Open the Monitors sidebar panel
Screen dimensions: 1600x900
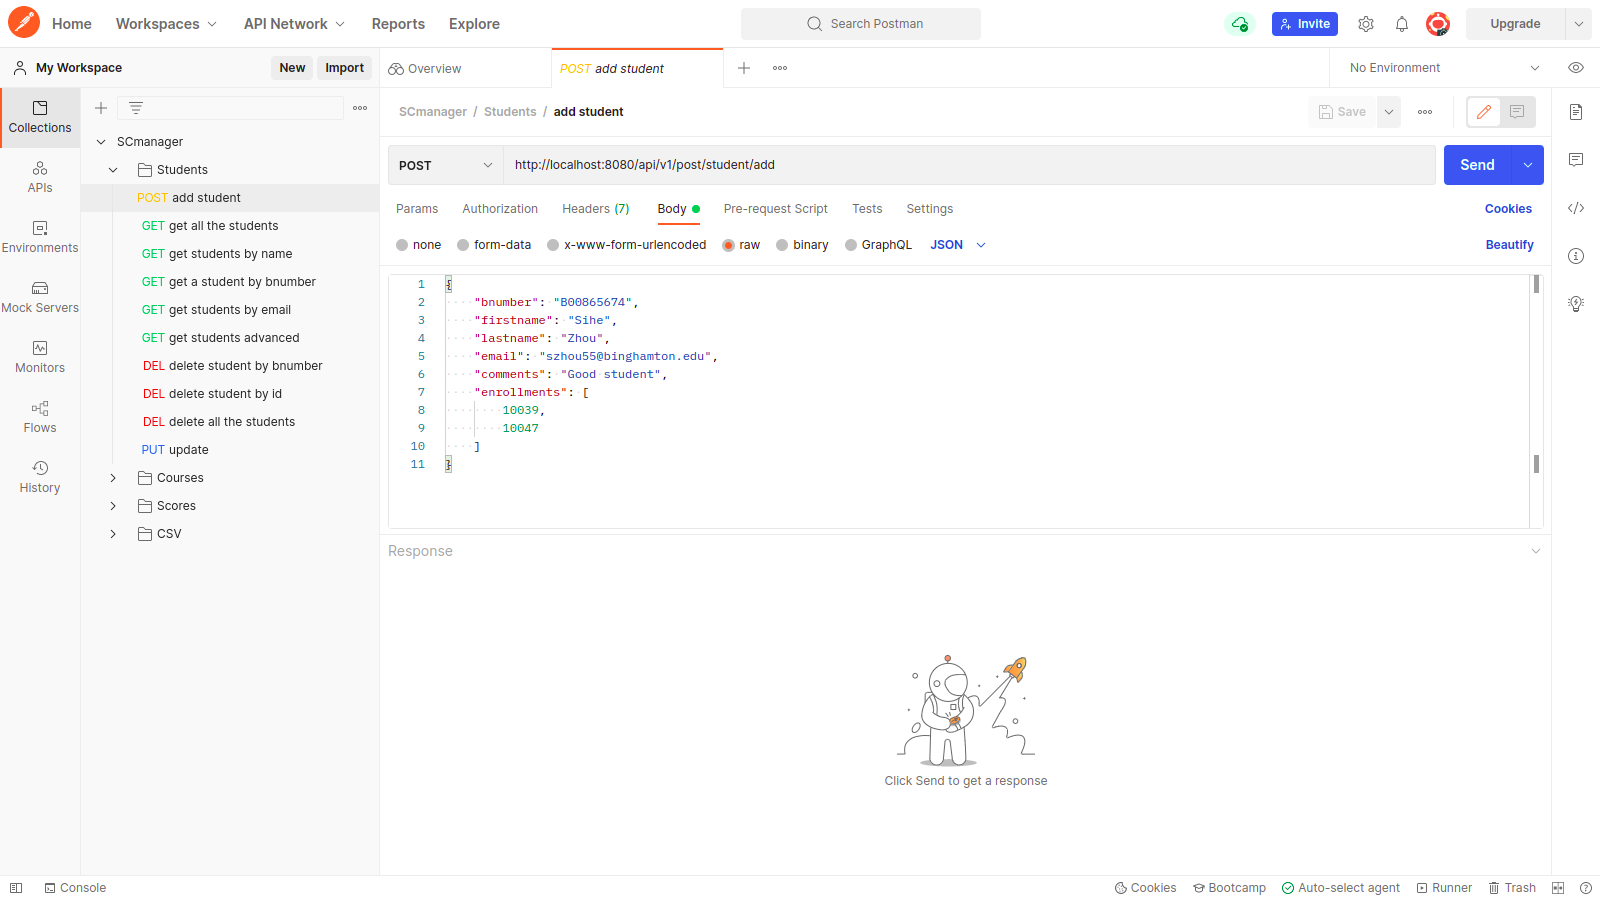coord(40,357)
